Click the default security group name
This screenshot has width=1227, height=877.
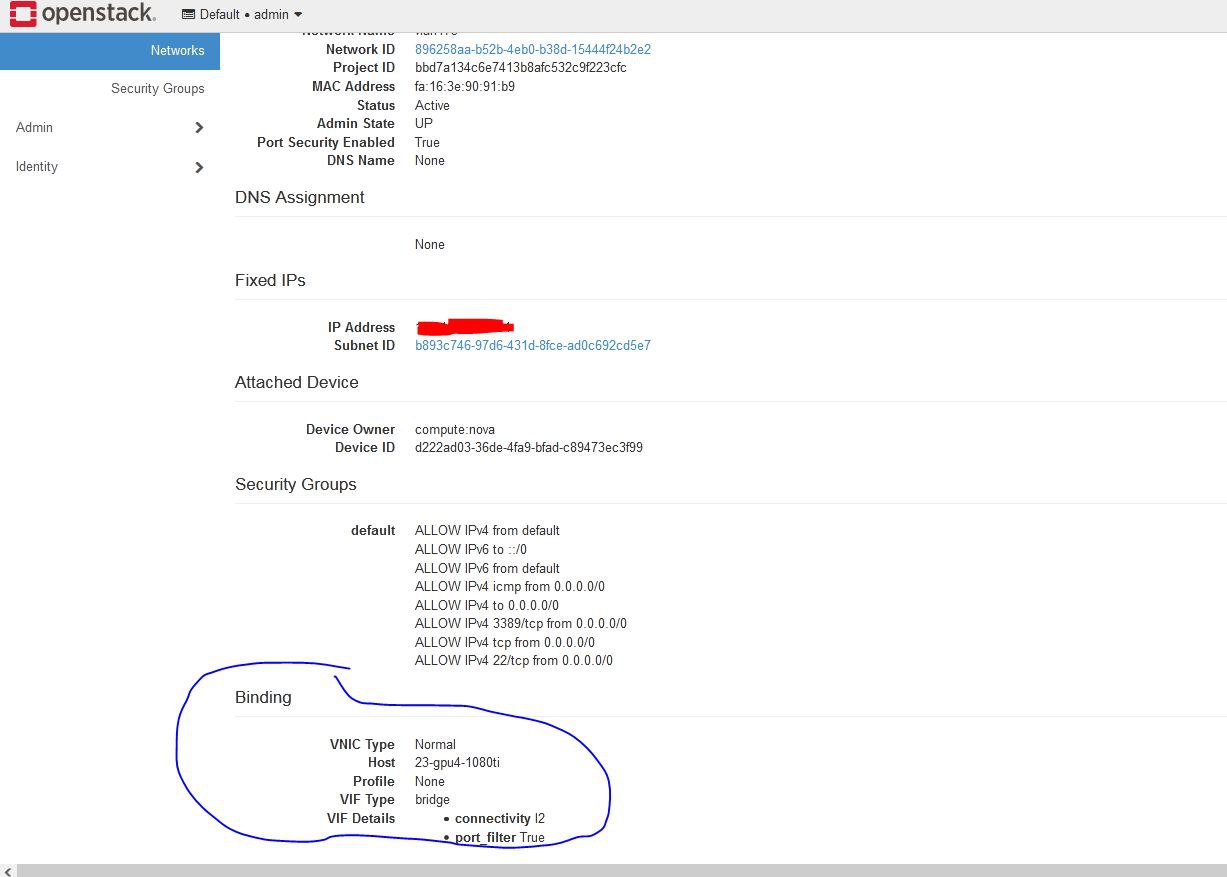(373, 530)
